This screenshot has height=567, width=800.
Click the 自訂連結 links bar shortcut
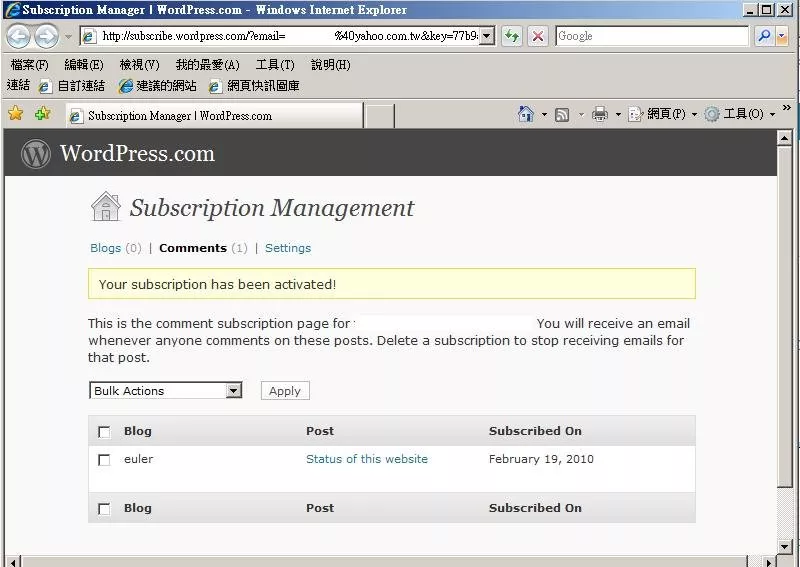tap(72, 86)
